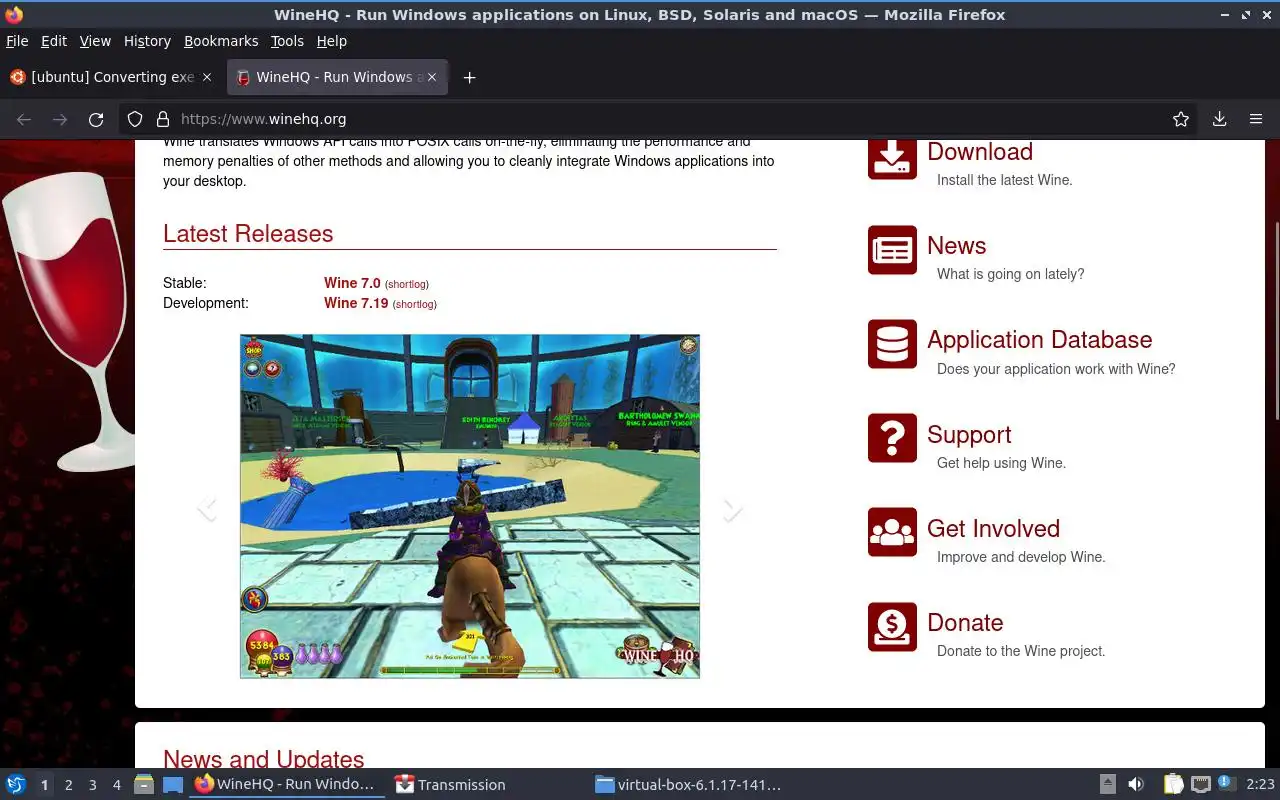
Task: Switch to virtual desktop 4
Action: [117, 785]
